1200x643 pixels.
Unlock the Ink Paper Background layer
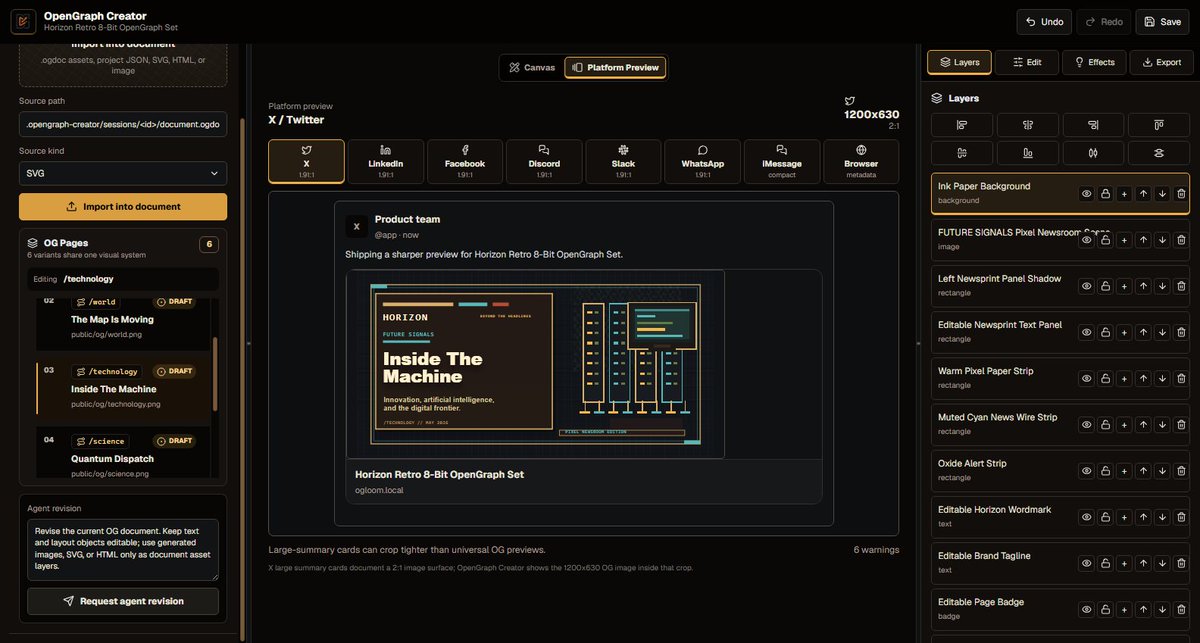(x=1105, y=194)
